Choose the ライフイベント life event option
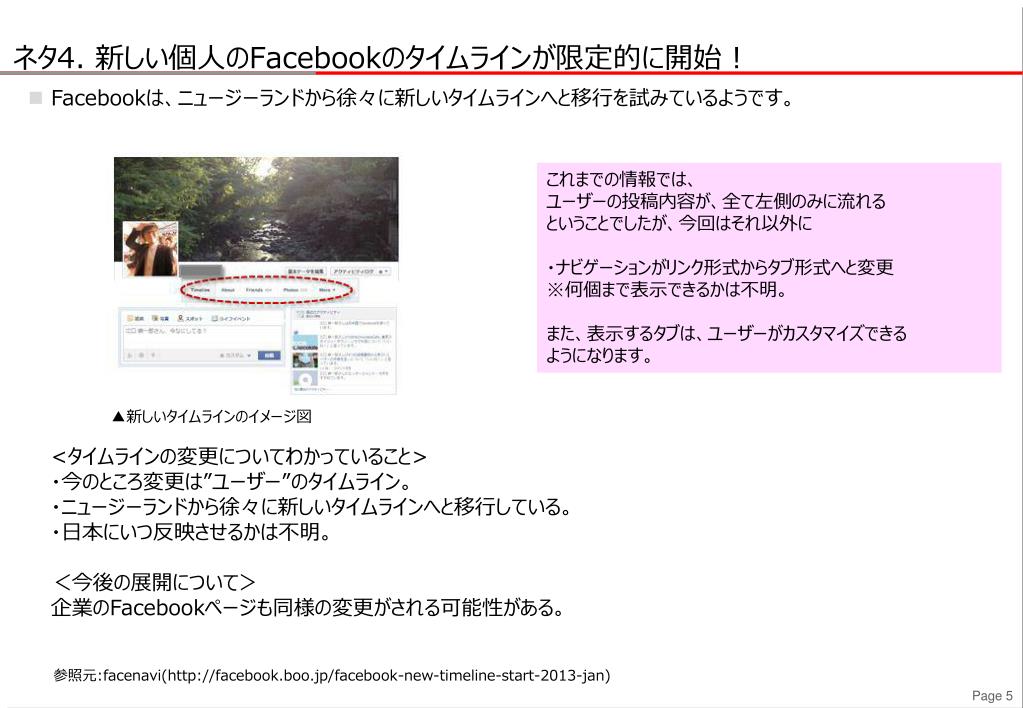The height and width of the screenshot is (708, 1023). click(x=231, y=318)
